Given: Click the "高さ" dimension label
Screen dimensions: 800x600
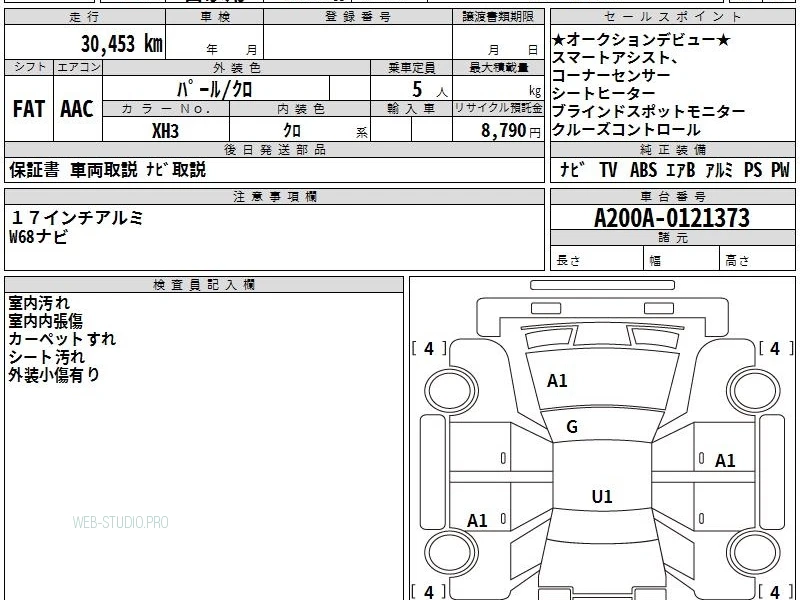Looking at the screenshot, I should point(737,260).
